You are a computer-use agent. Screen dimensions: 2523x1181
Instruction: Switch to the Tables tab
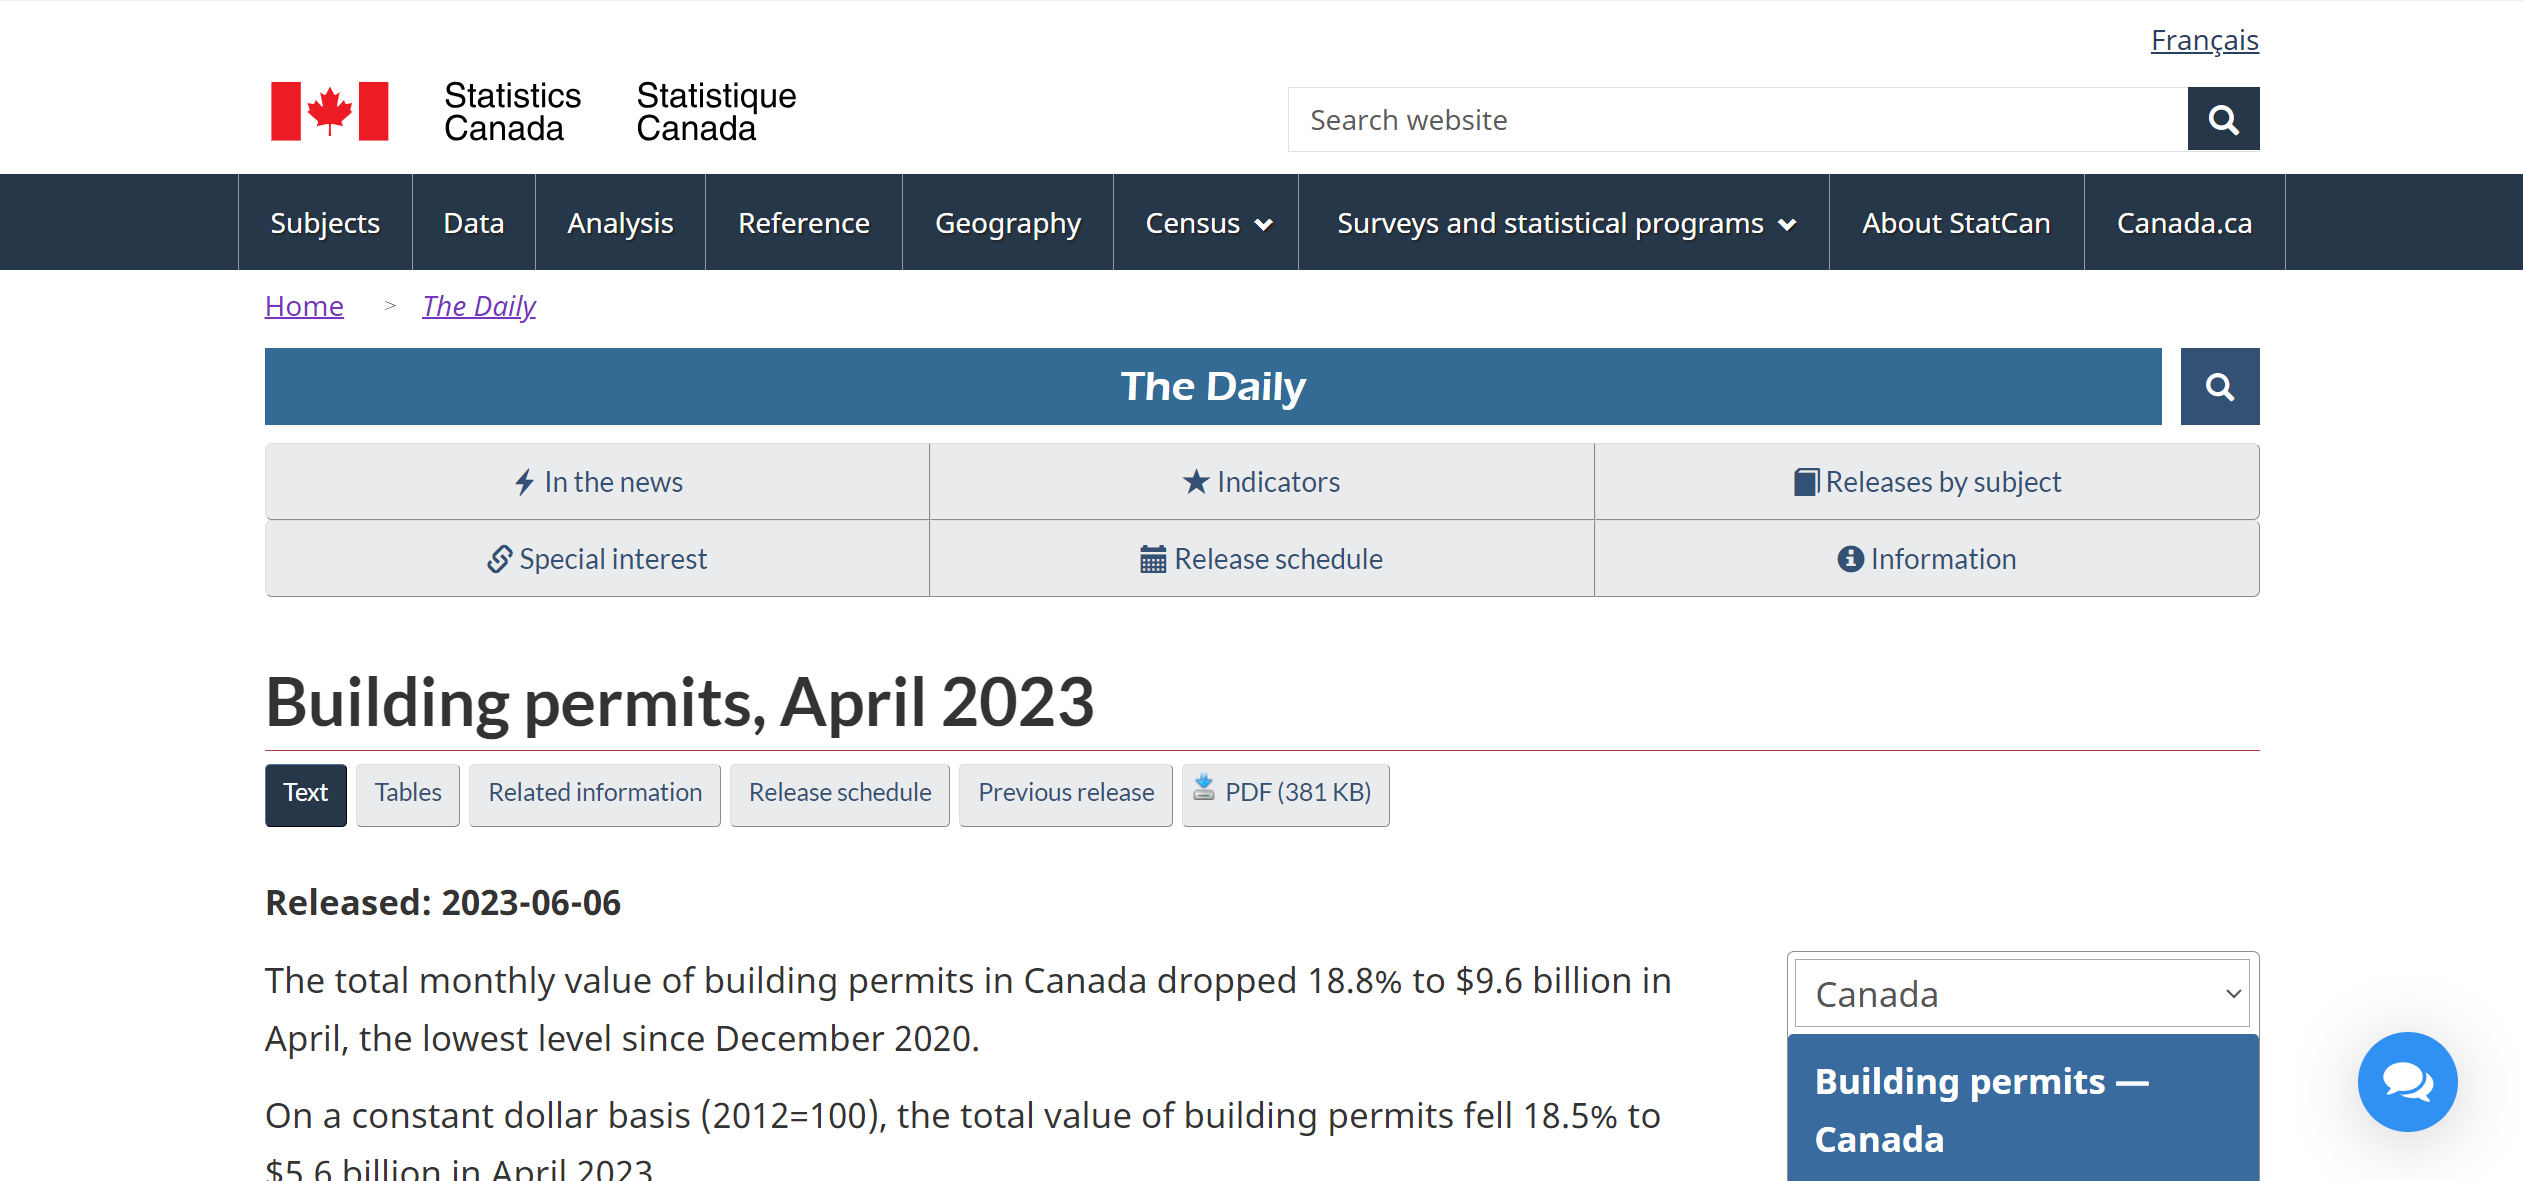pos(408,793)
